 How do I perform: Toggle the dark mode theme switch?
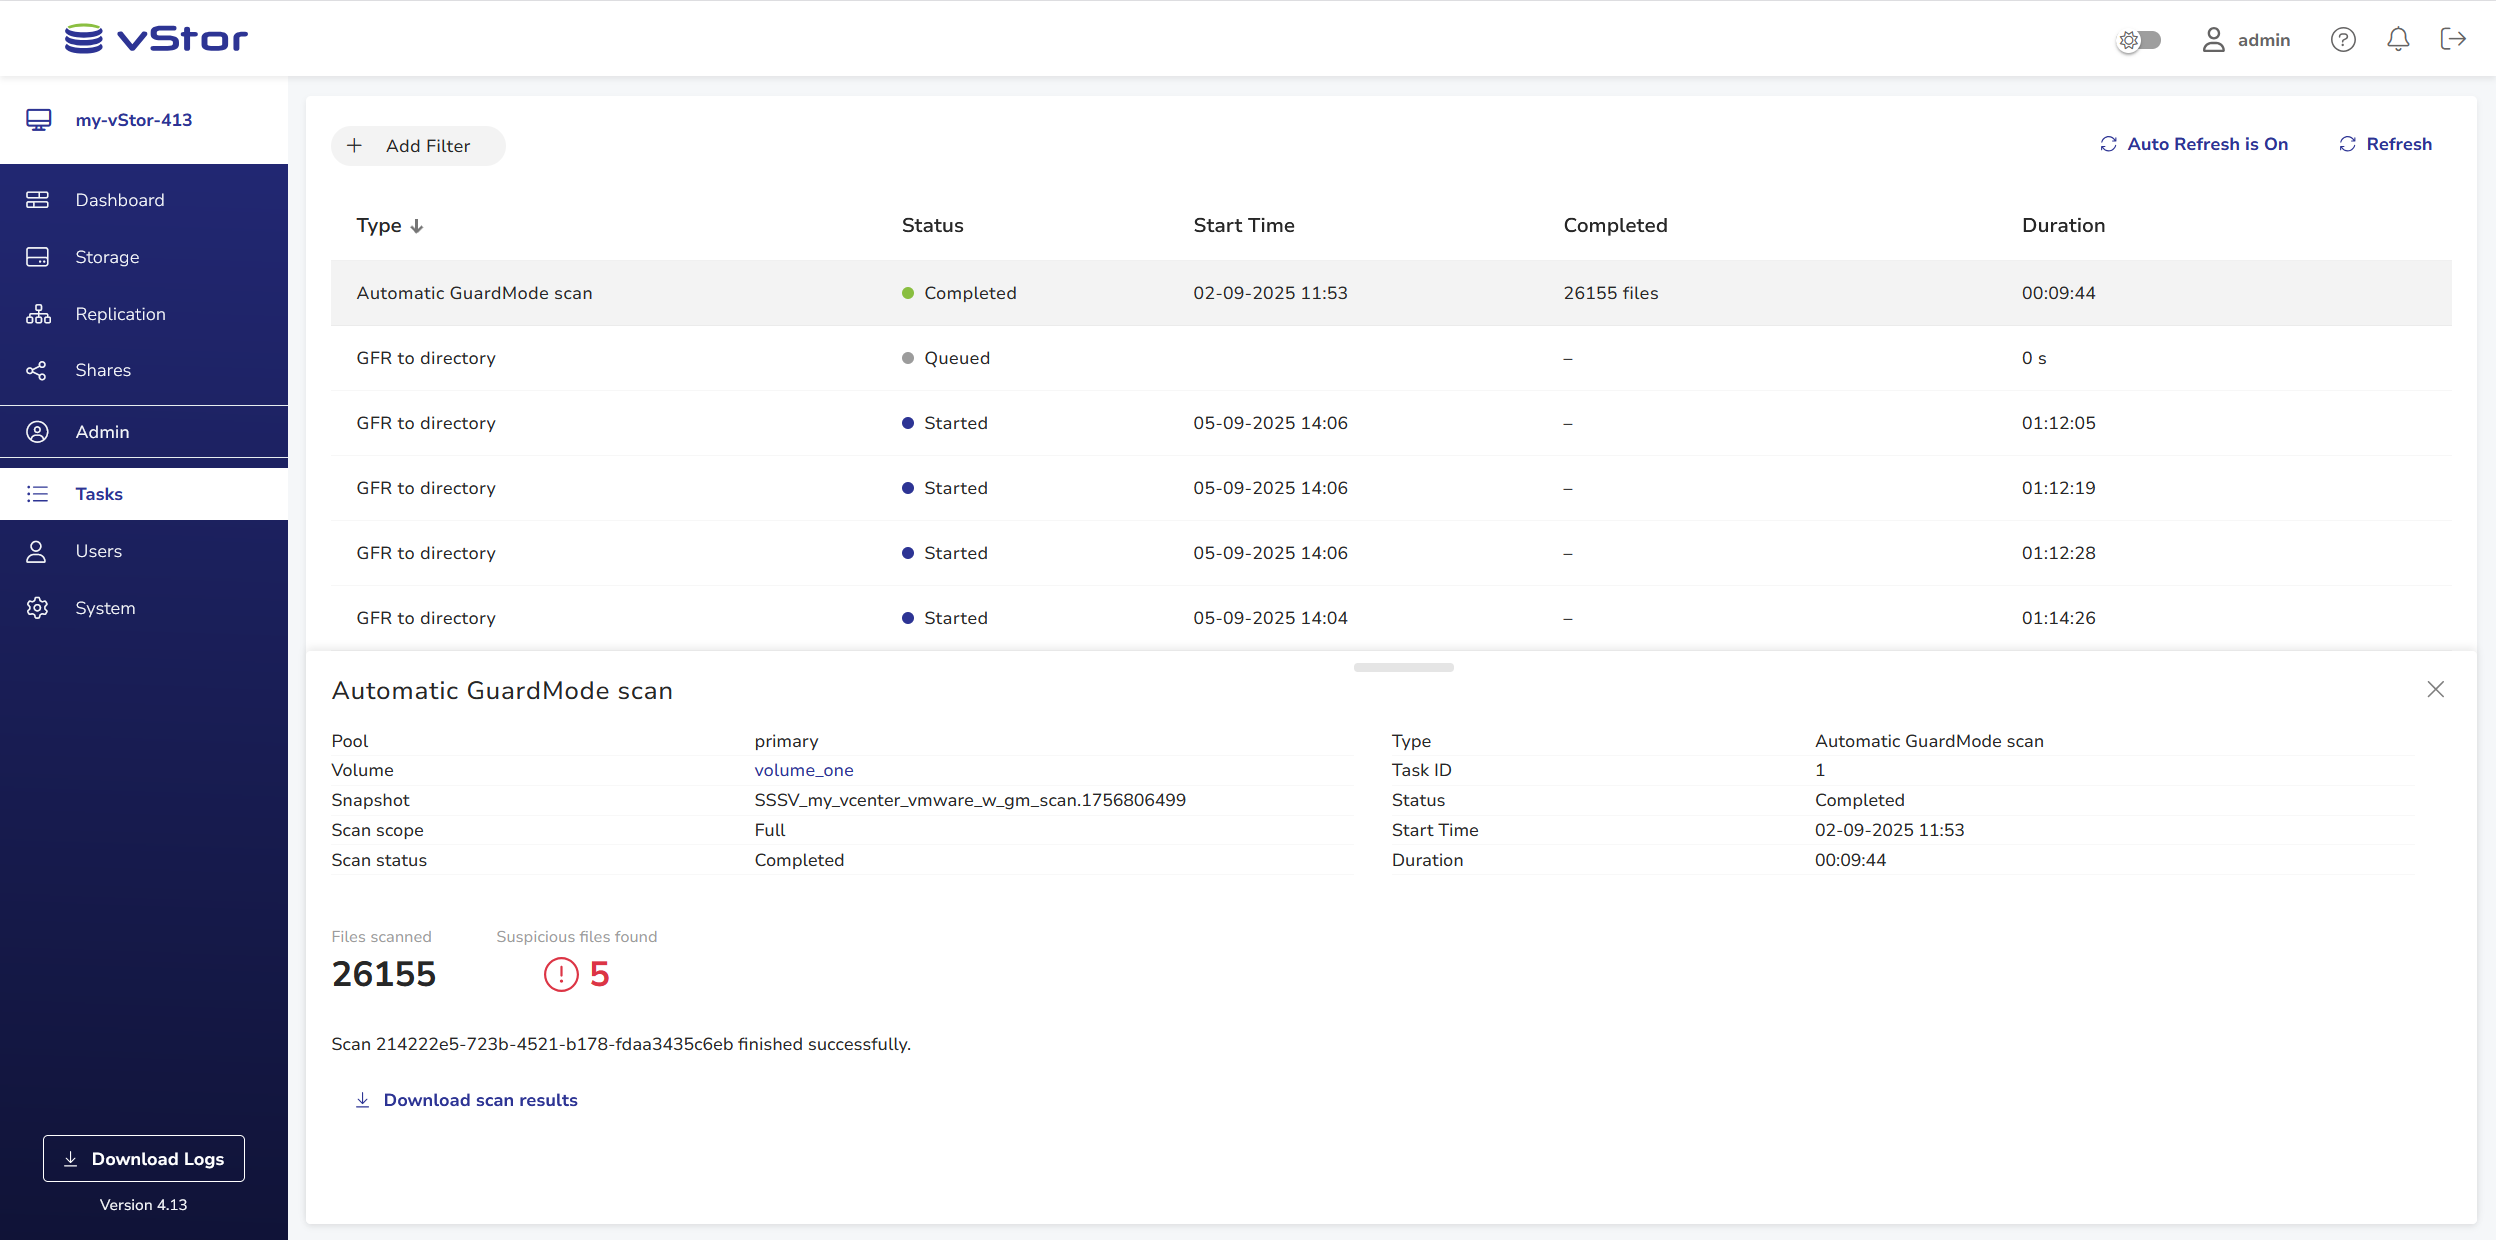pos(2140,40)
